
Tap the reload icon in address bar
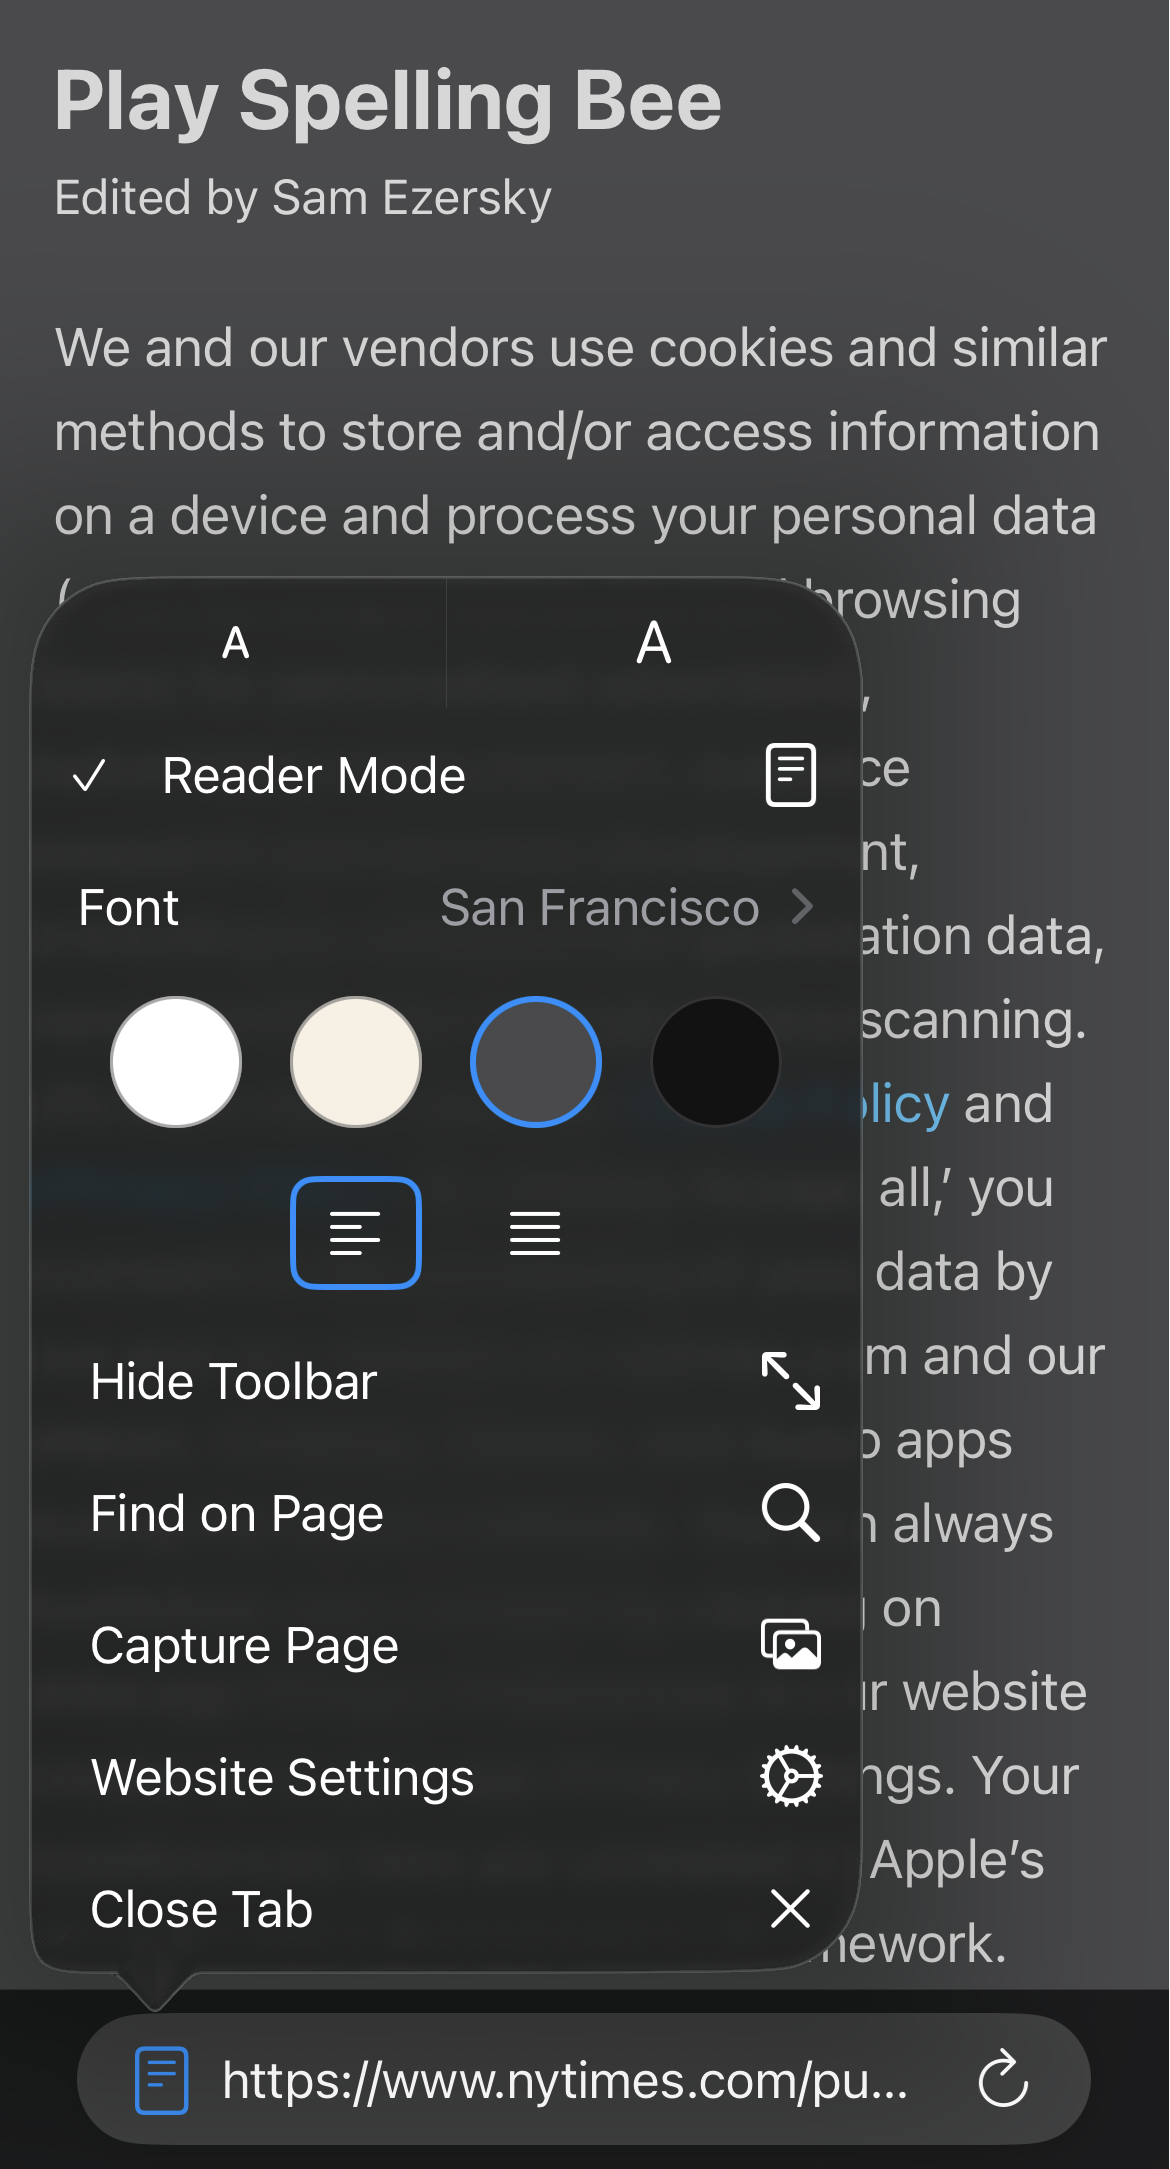[x=1003, y=2080]
